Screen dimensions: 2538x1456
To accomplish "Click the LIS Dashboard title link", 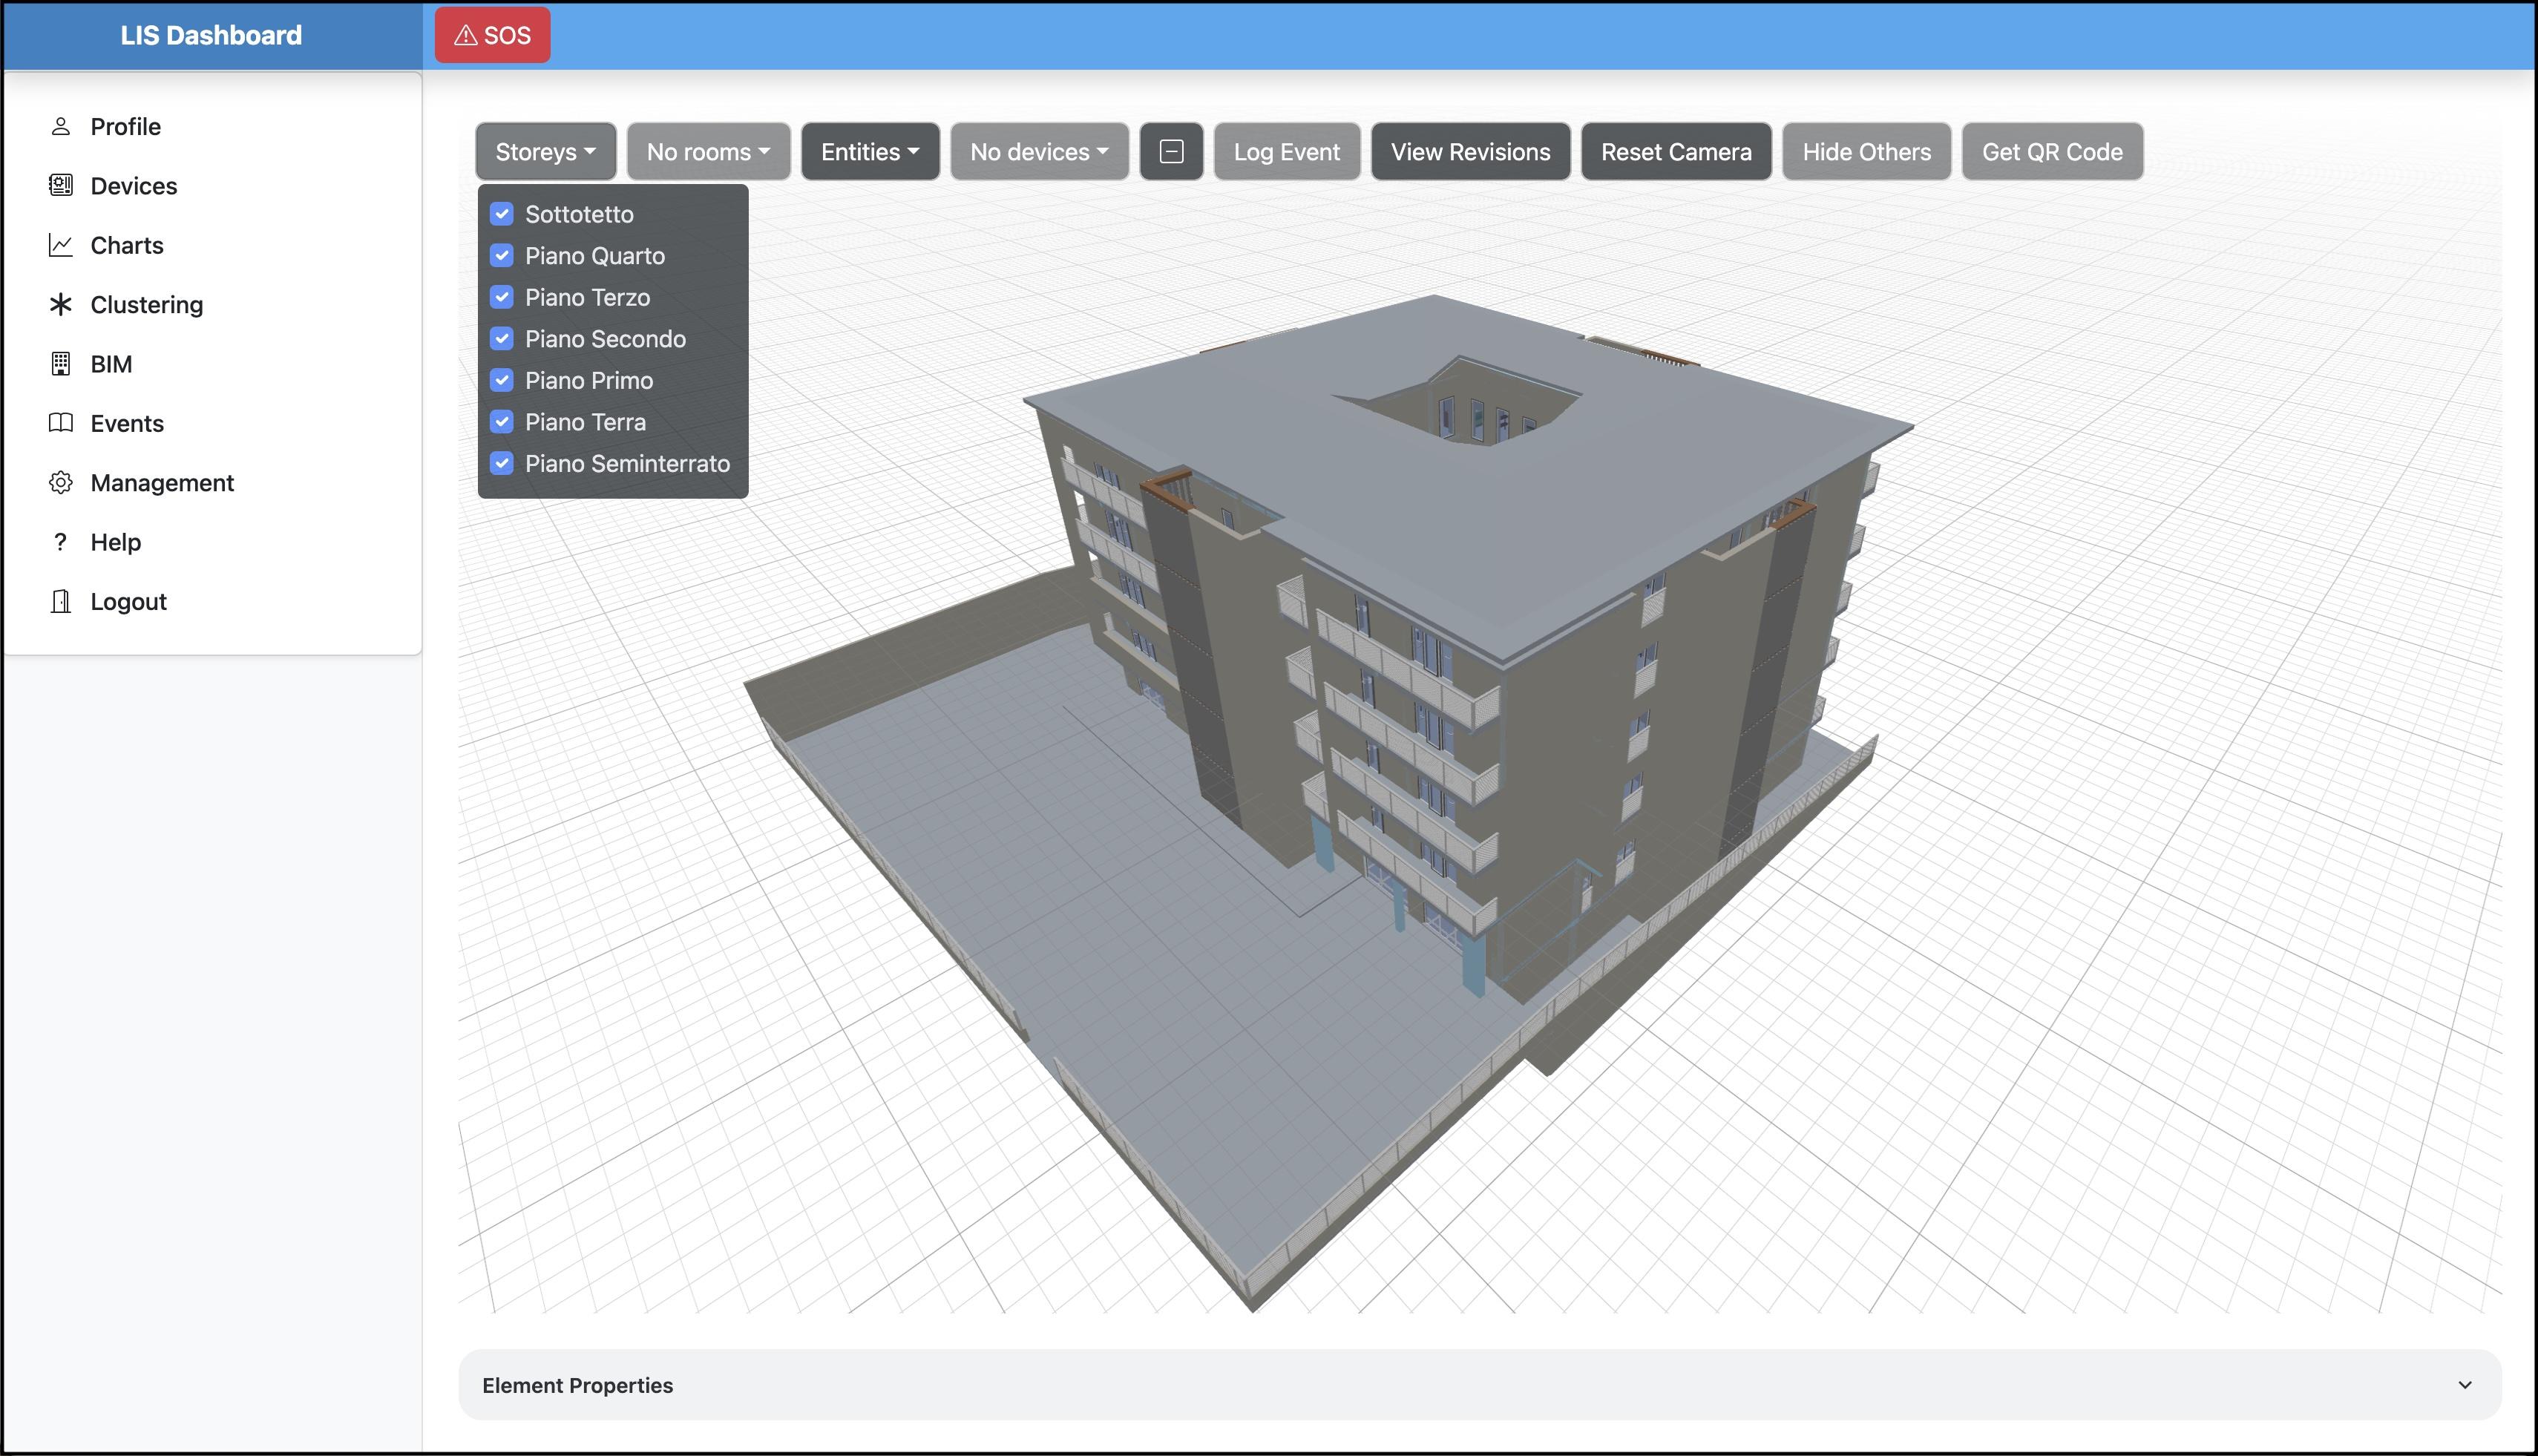I will pos(211,35).
